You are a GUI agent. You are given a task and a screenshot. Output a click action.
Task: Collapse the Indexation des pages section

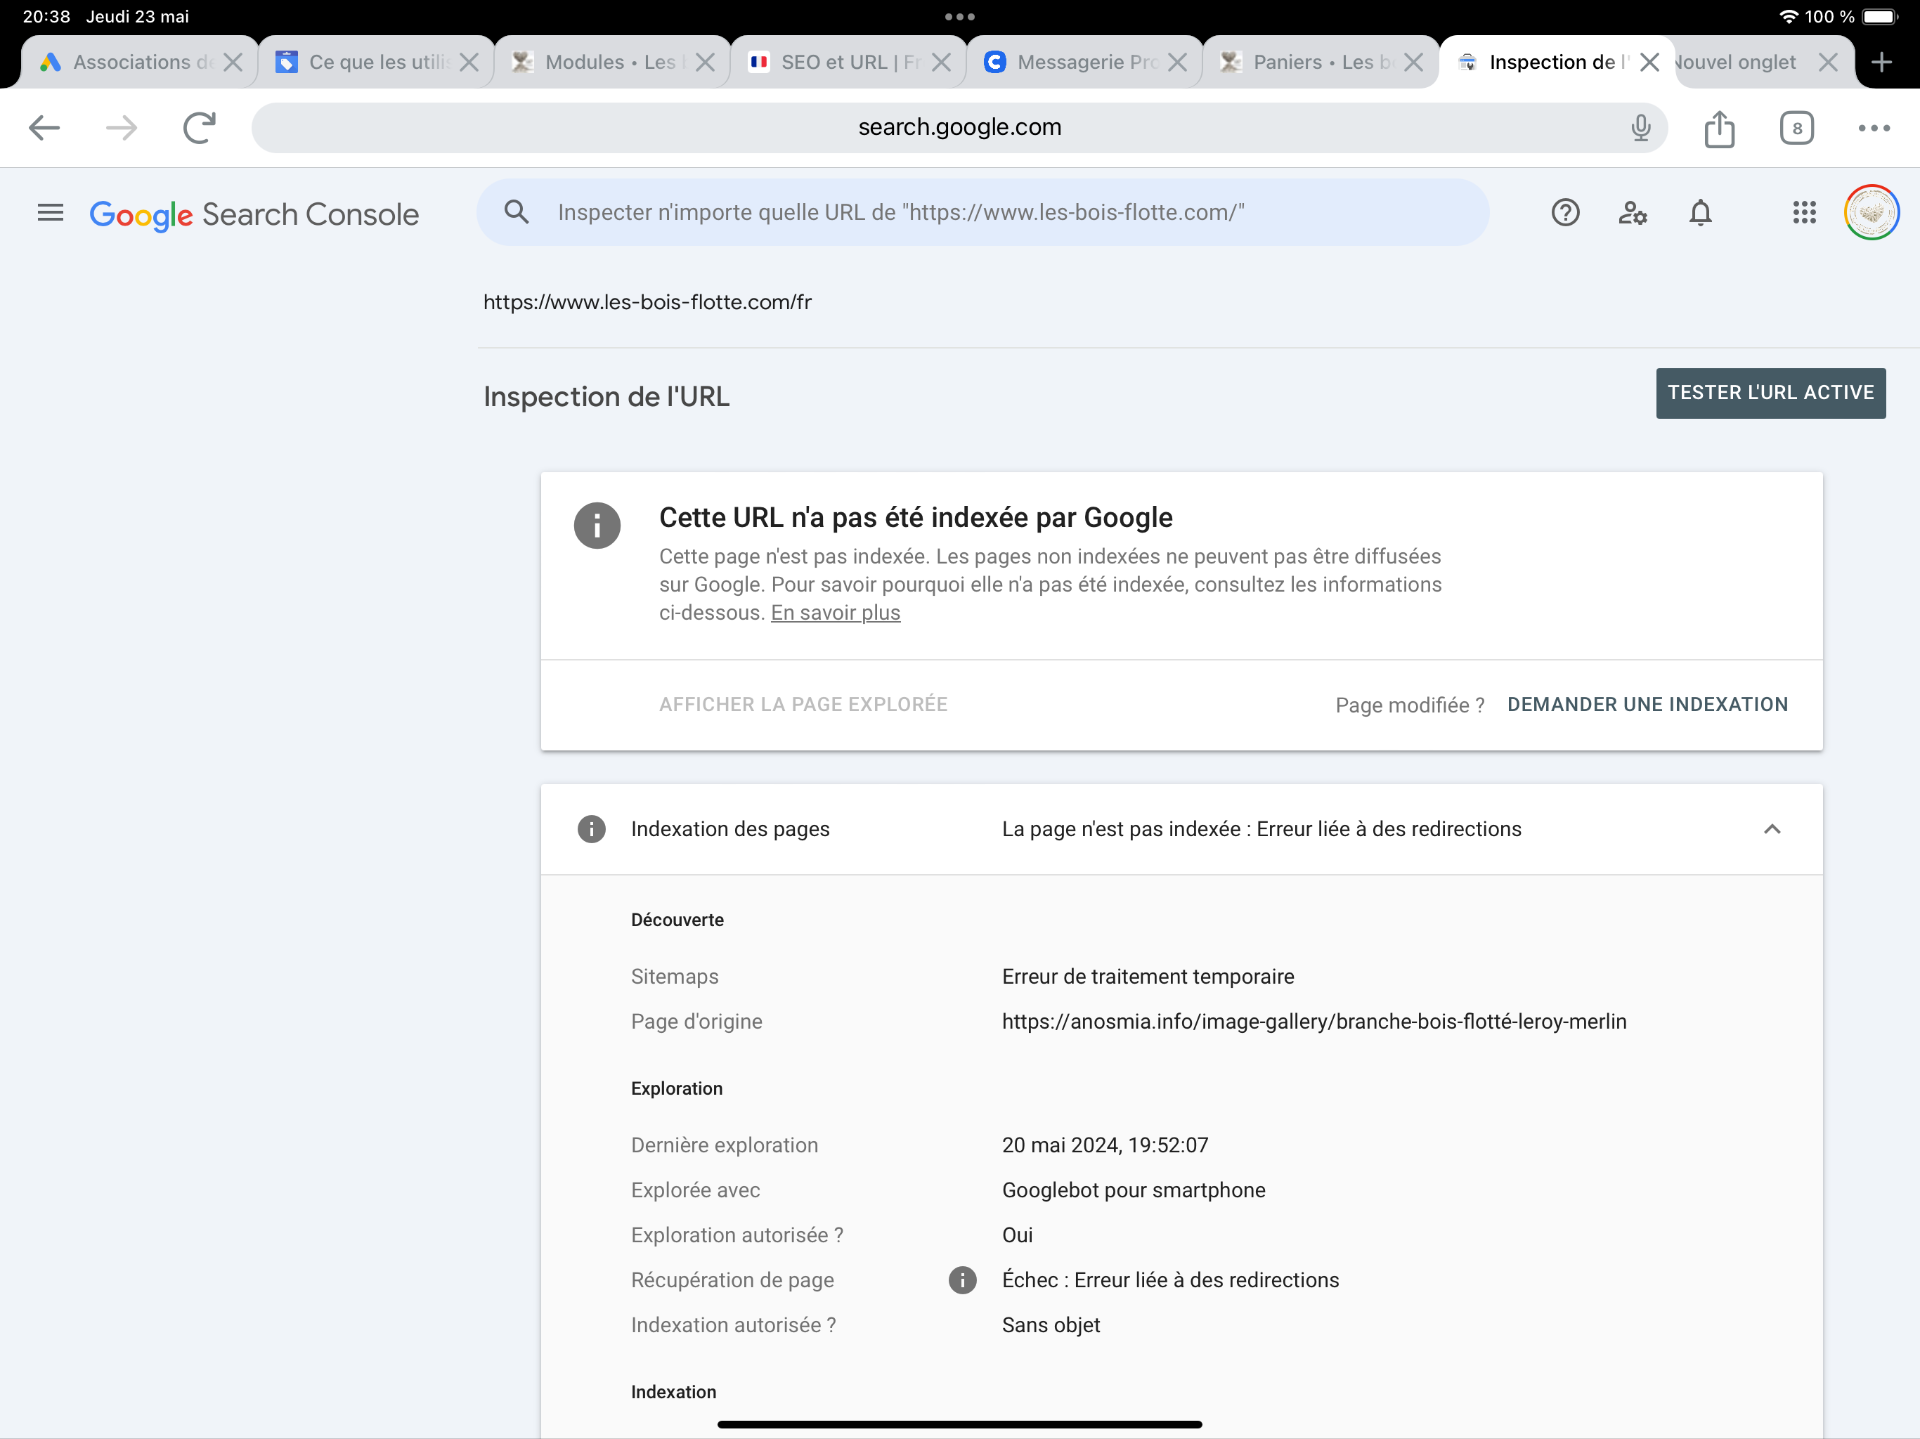[1772, 829]
